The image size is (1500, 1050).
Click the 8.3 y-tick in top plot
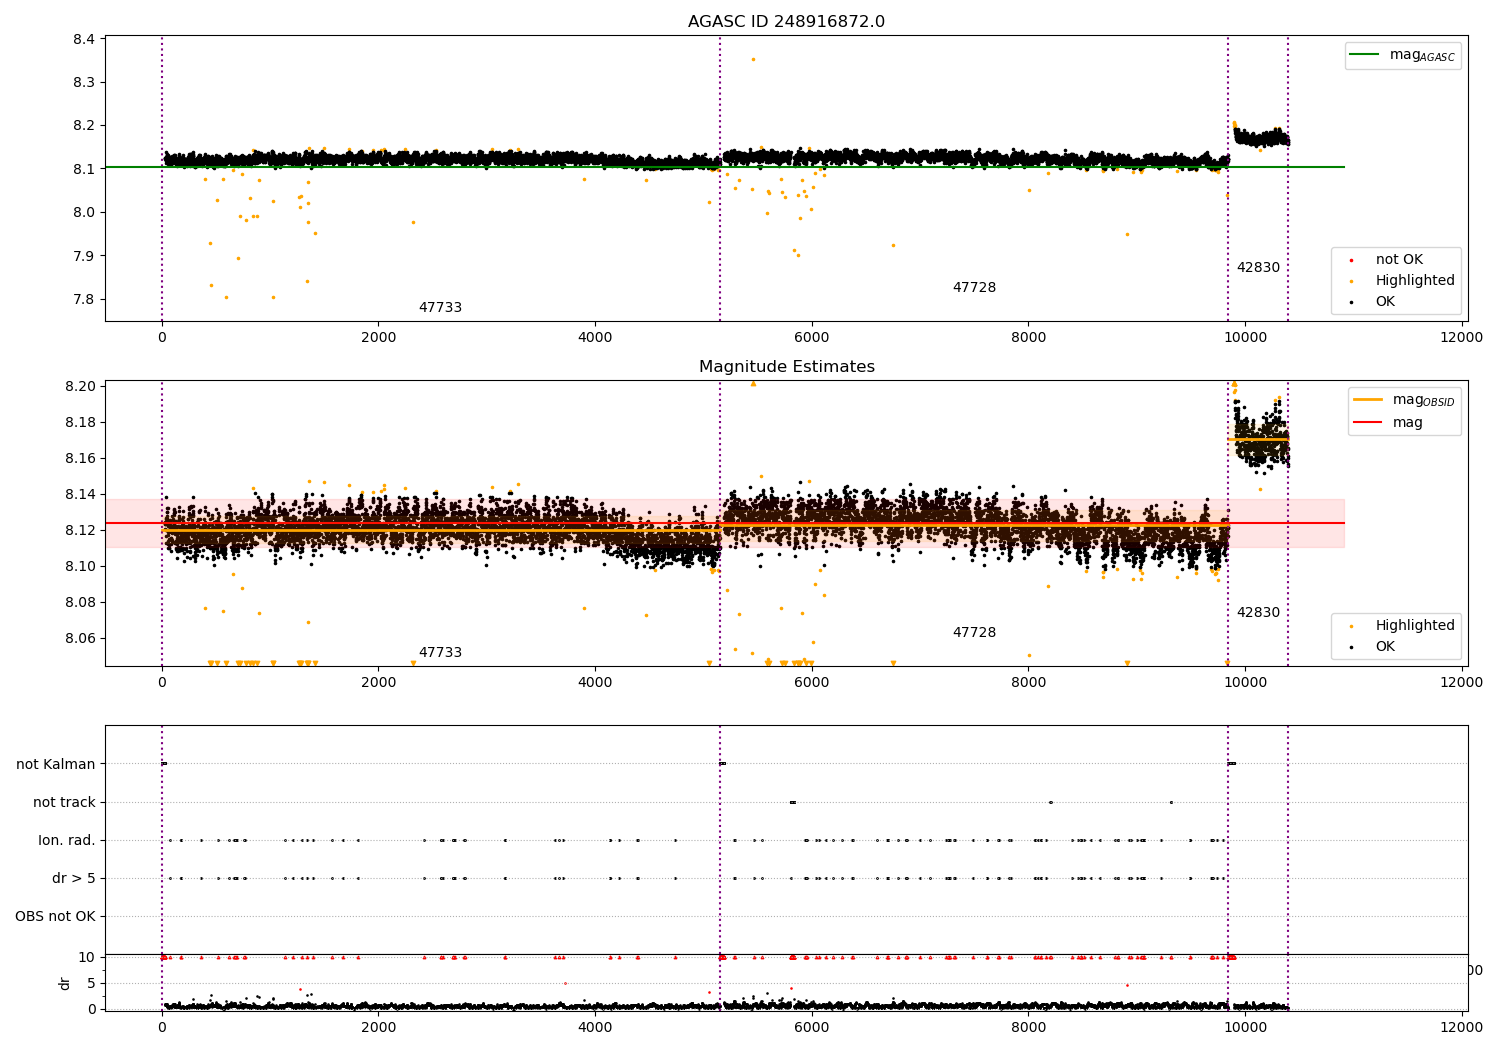click(84, 83)
